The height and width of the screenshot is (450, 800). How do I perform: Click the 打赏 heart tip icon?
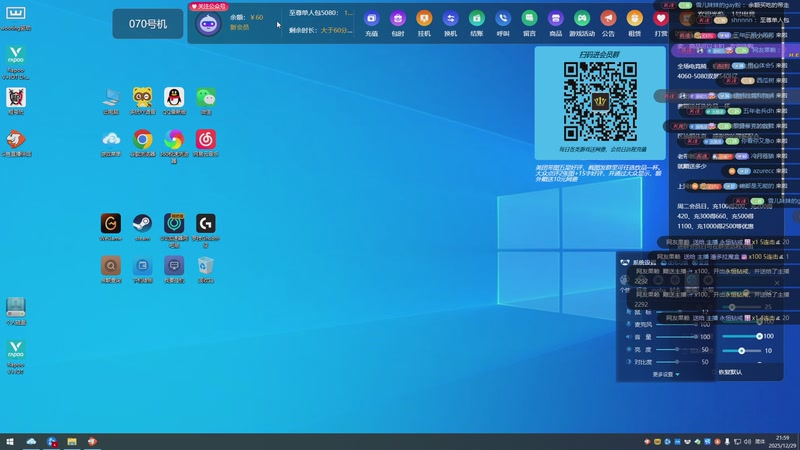[x=661, y=19]
